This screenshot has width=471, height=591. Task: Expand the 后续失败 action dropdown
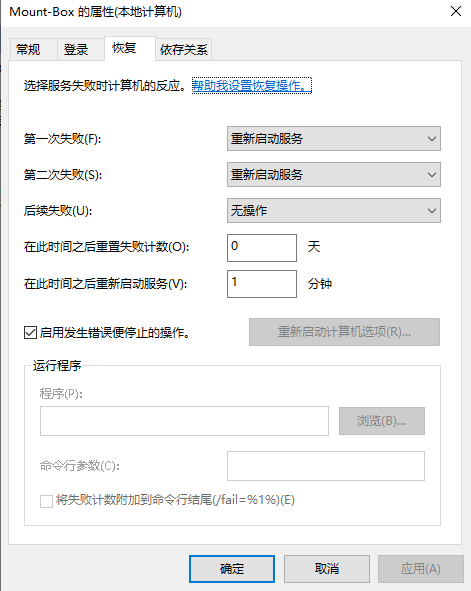(333, 210)
